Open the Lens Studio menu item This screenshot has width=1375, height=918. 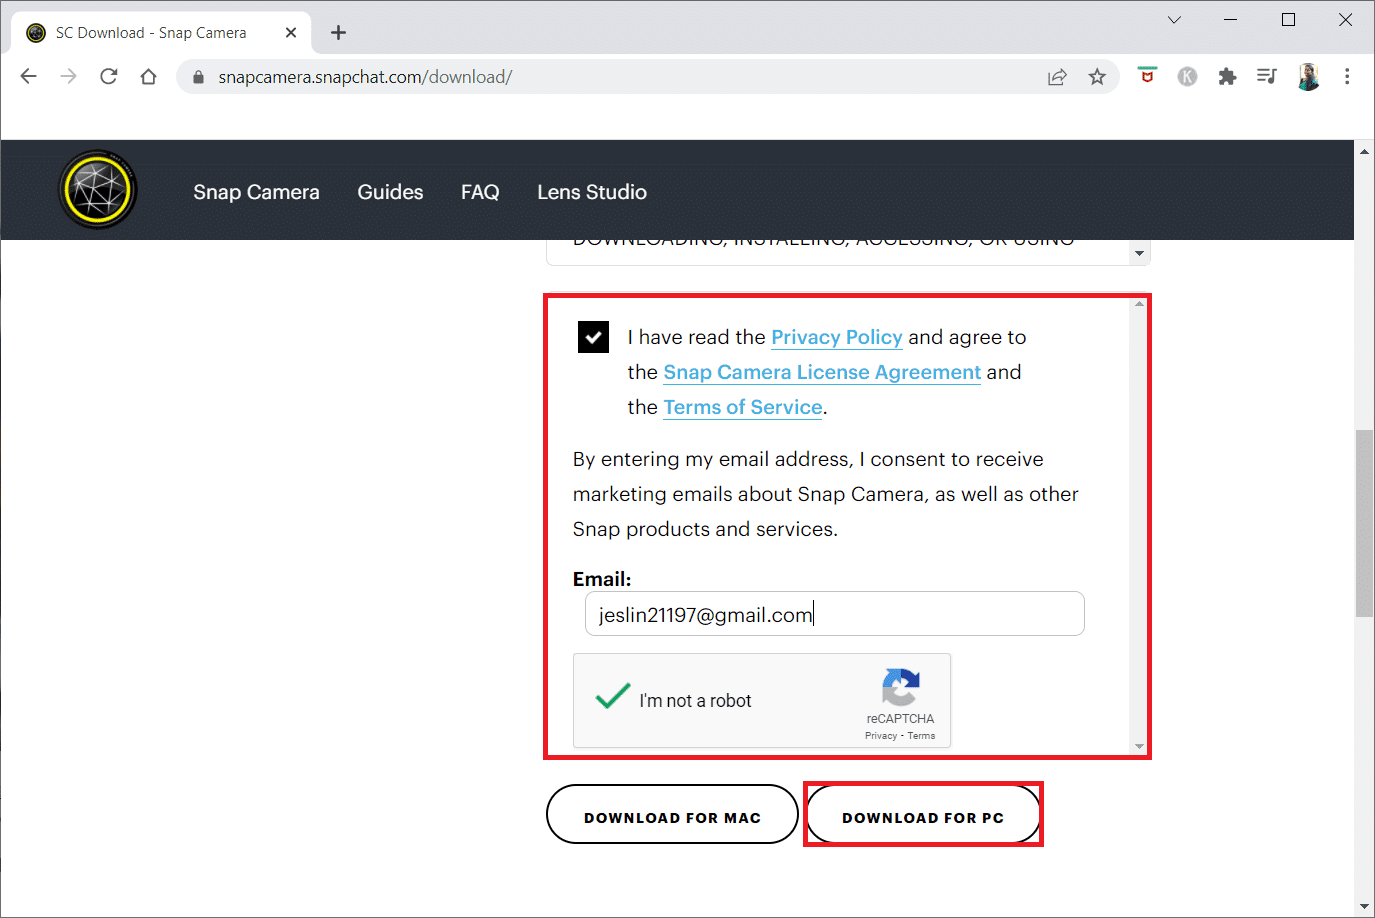click(592, 192)
